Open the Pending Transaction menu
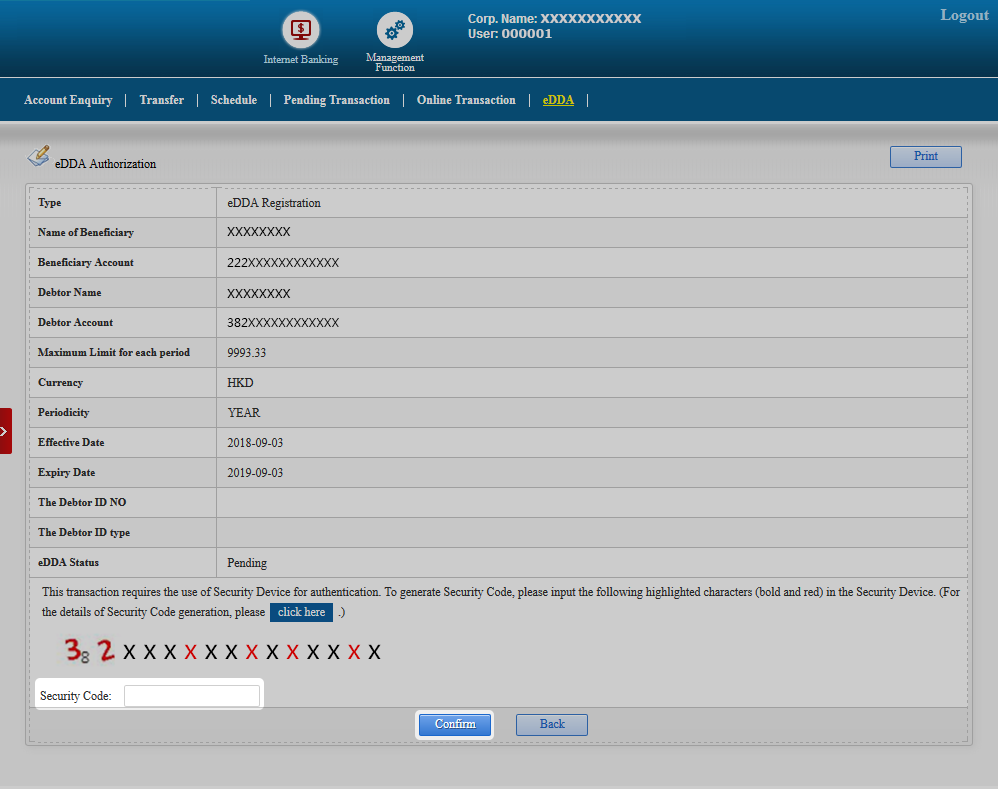Screen dimensions: 998x789 pos(336,100)
